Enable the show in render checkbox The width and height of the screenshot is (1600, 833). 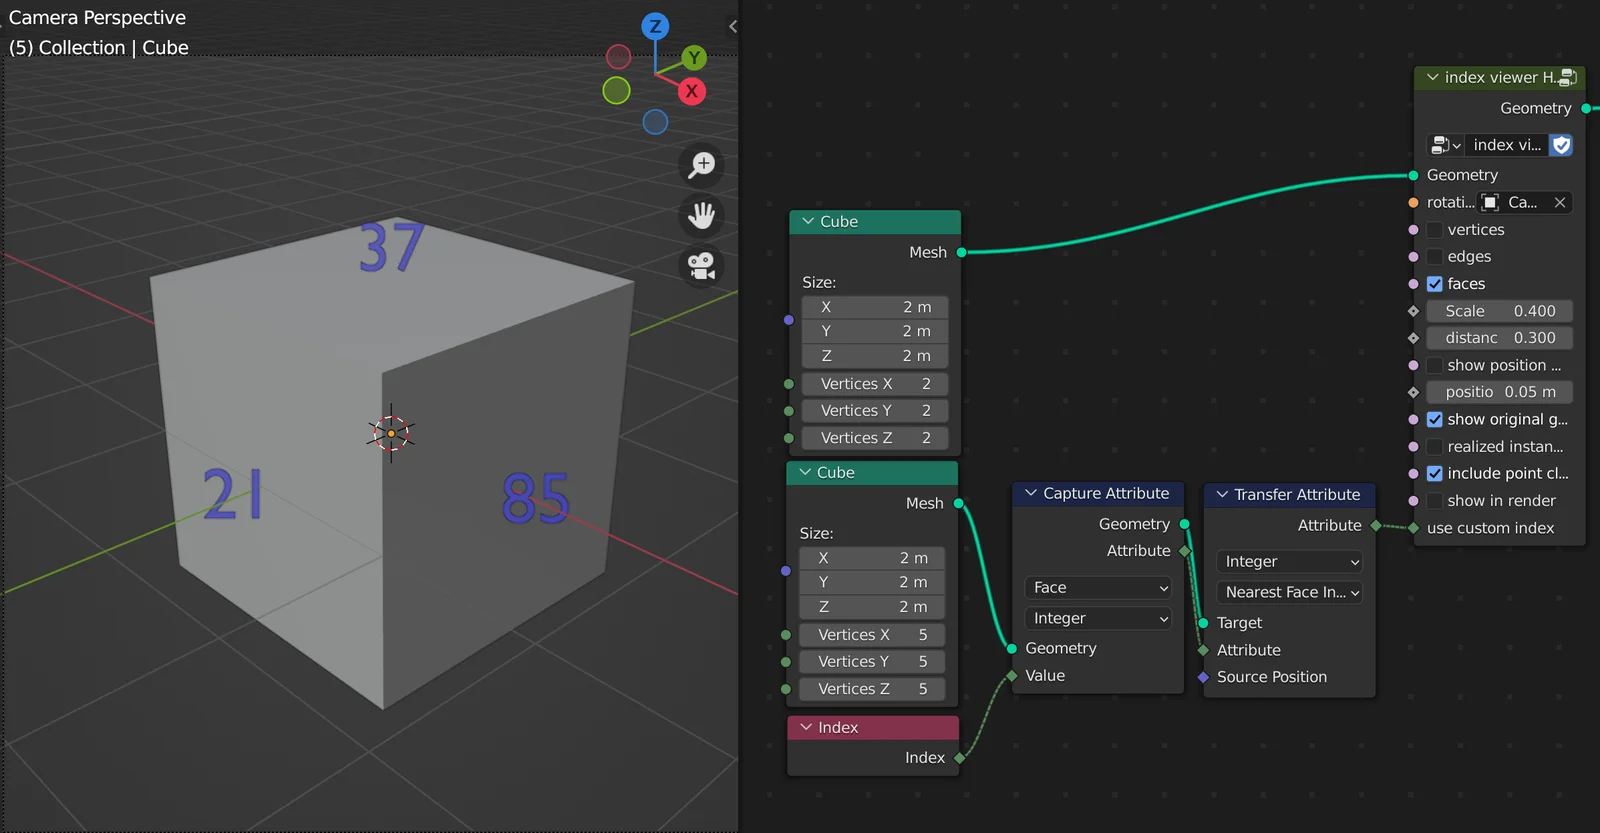[x=1435, y=501]
